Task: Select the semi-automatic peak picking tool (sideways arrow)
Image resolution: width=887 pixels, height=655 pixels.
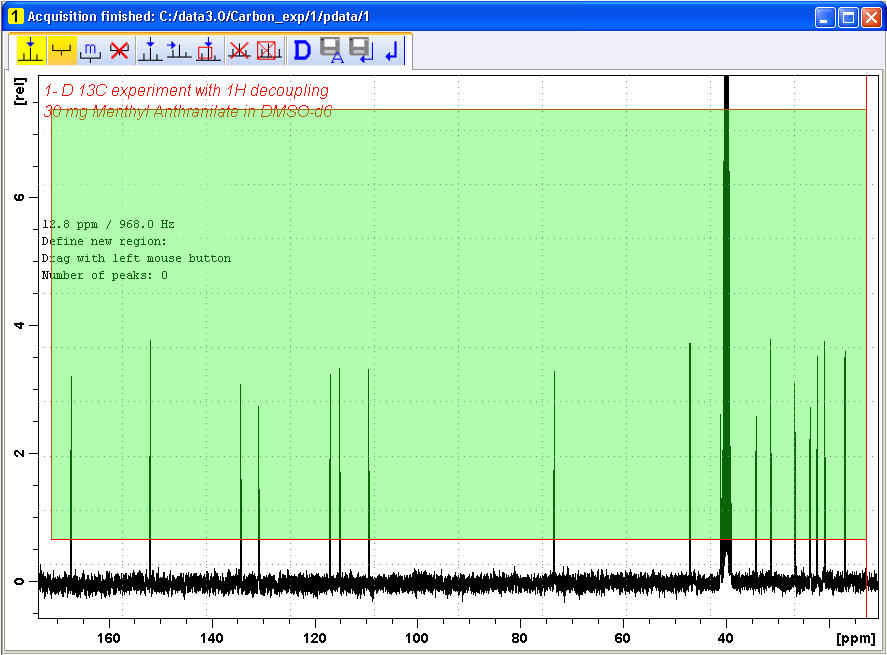Action: pyautogui.click(x=179, y=50)
